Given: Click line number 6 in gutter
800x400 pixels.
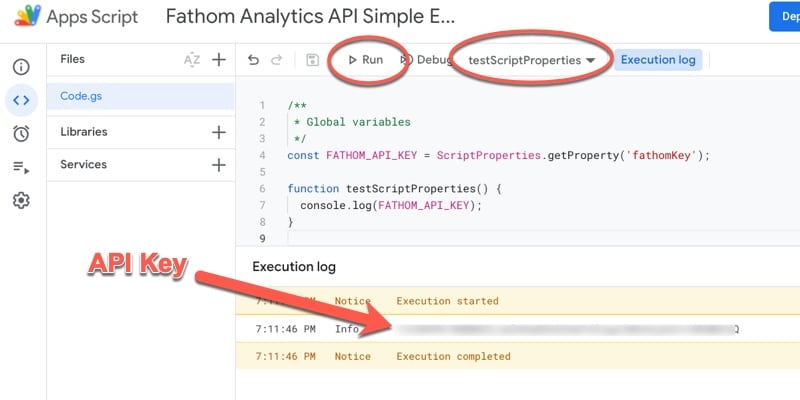Looking at the screenshot, I should coord(262,189).
